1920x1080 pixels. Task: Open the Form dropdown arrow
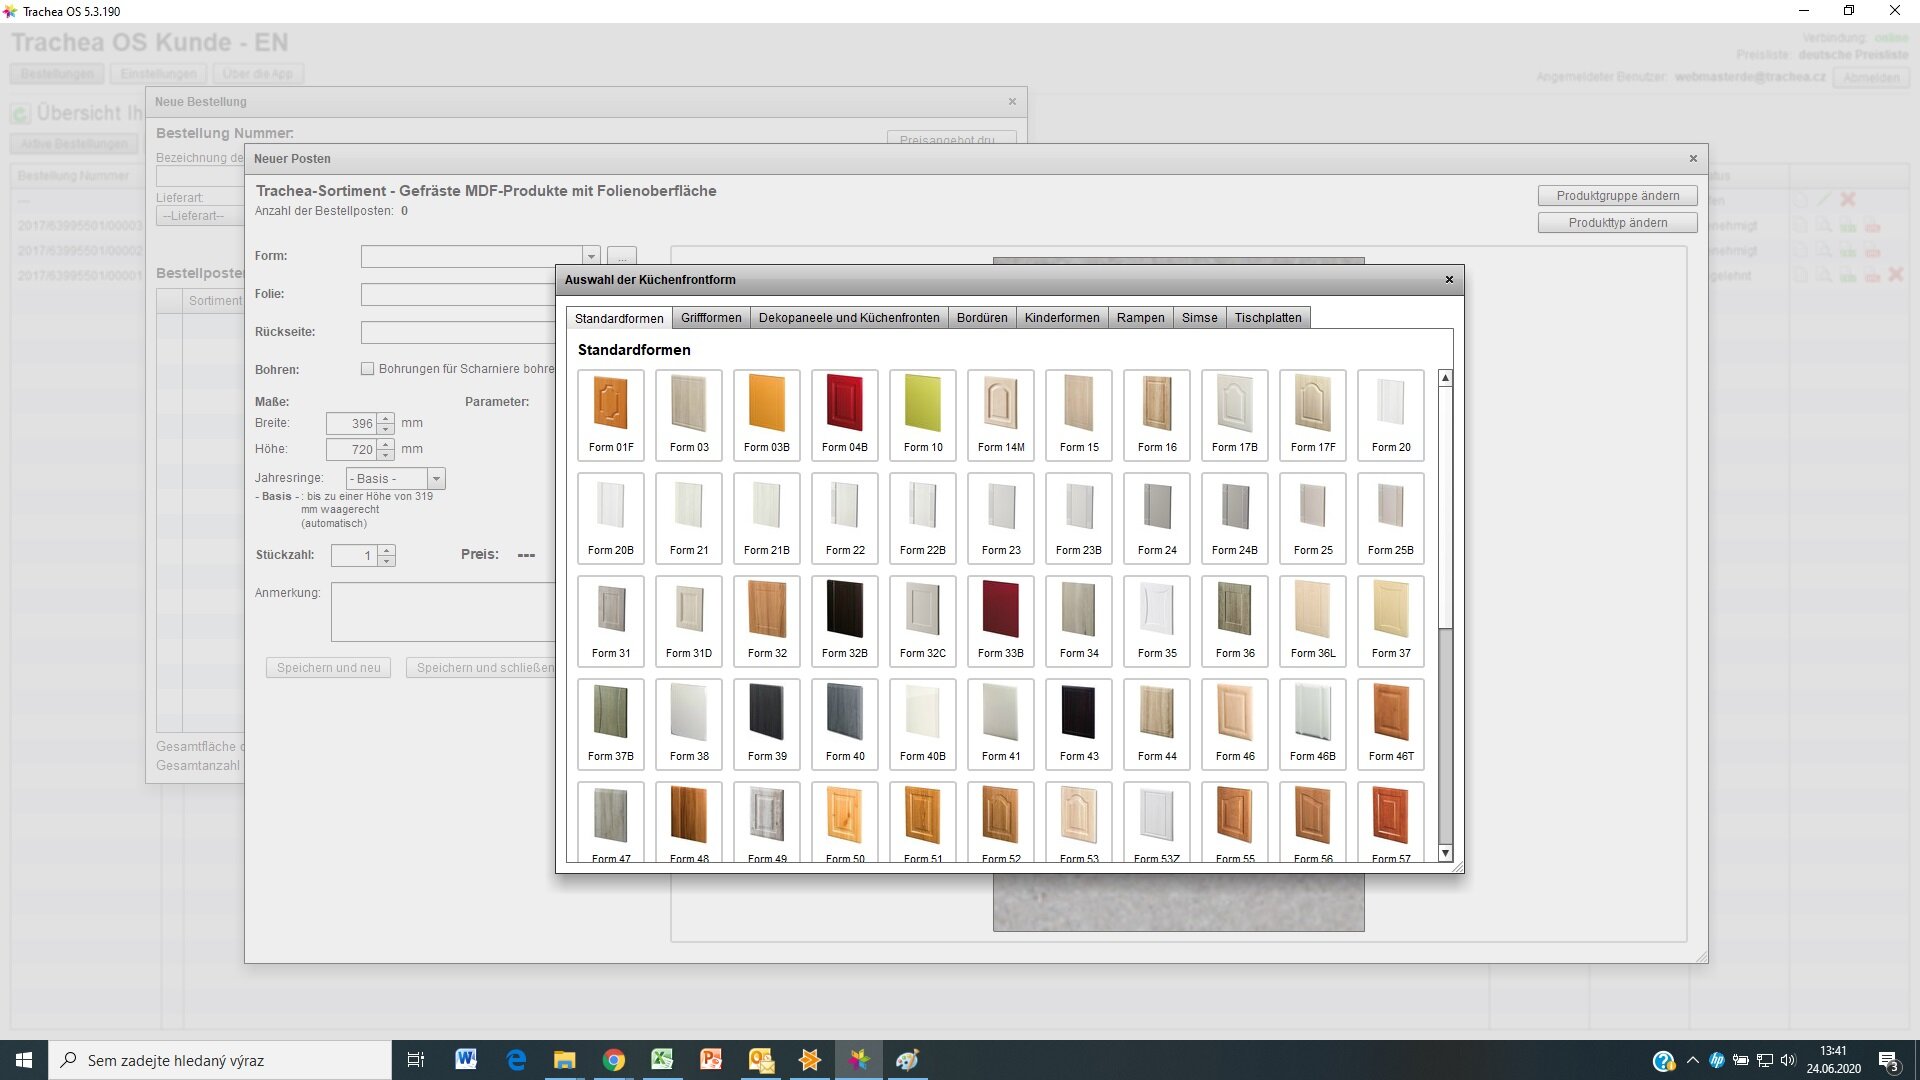[591, 256]
